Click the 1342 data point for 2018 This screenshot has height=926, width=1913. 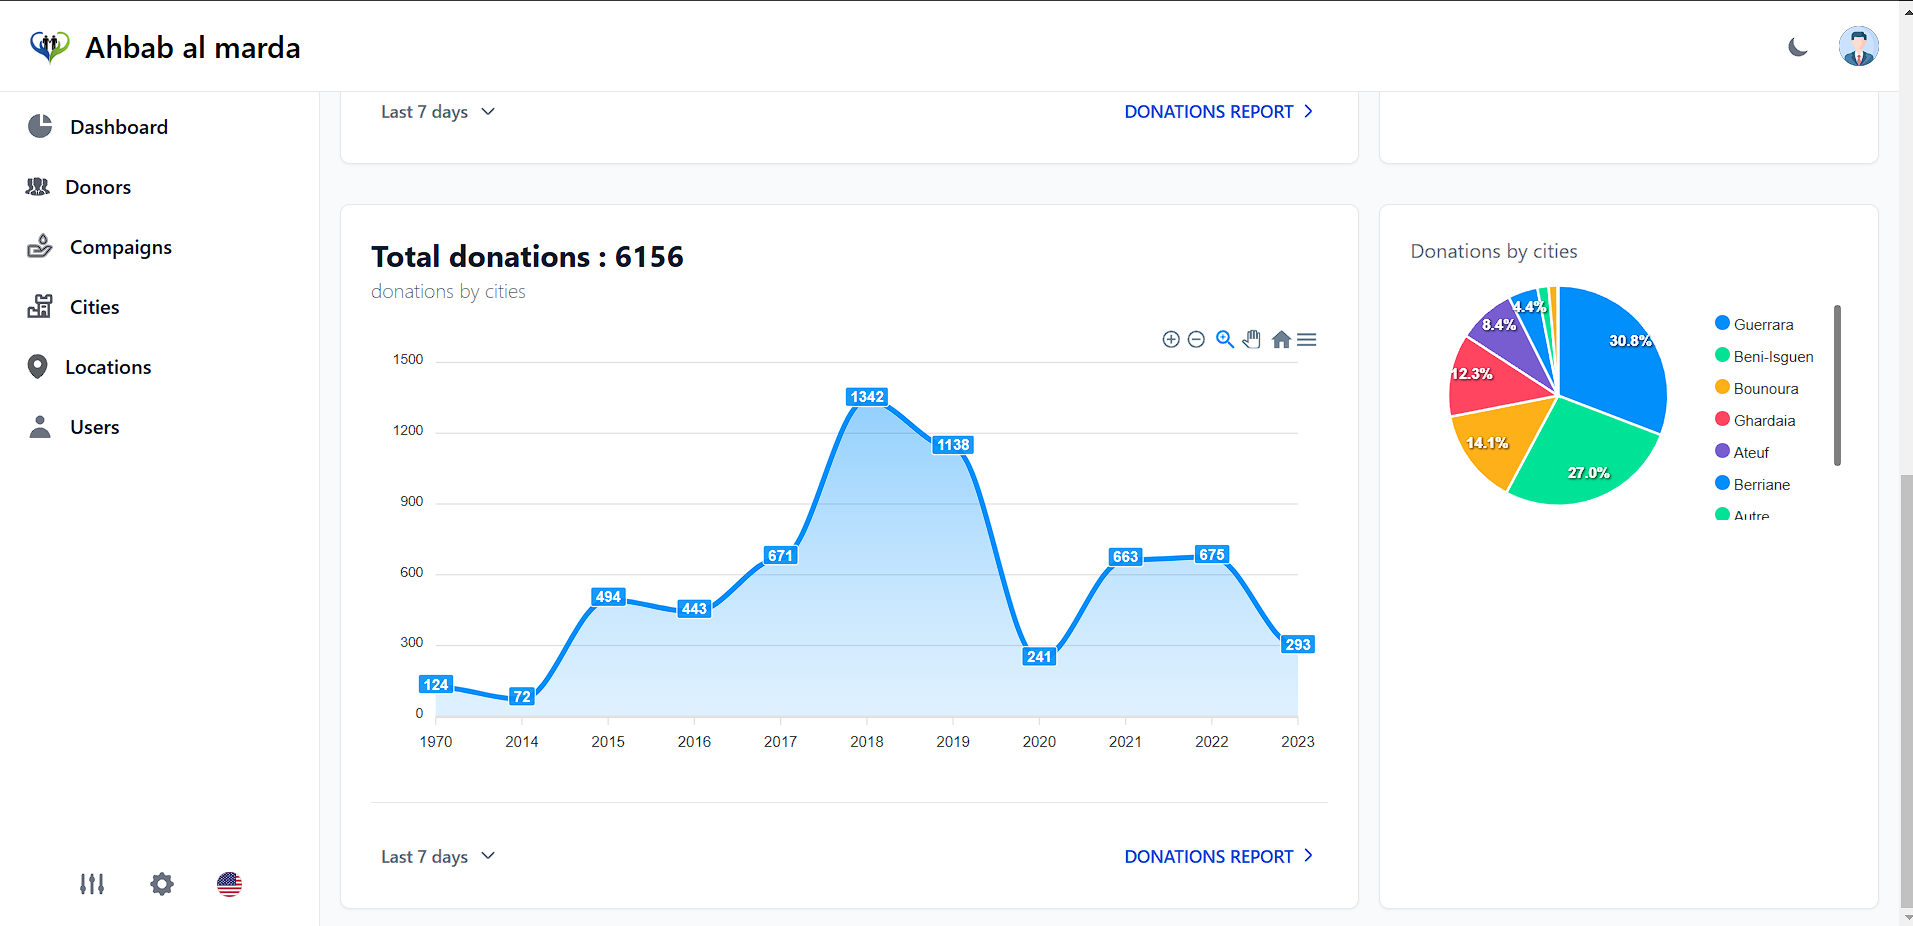[867, 398]
